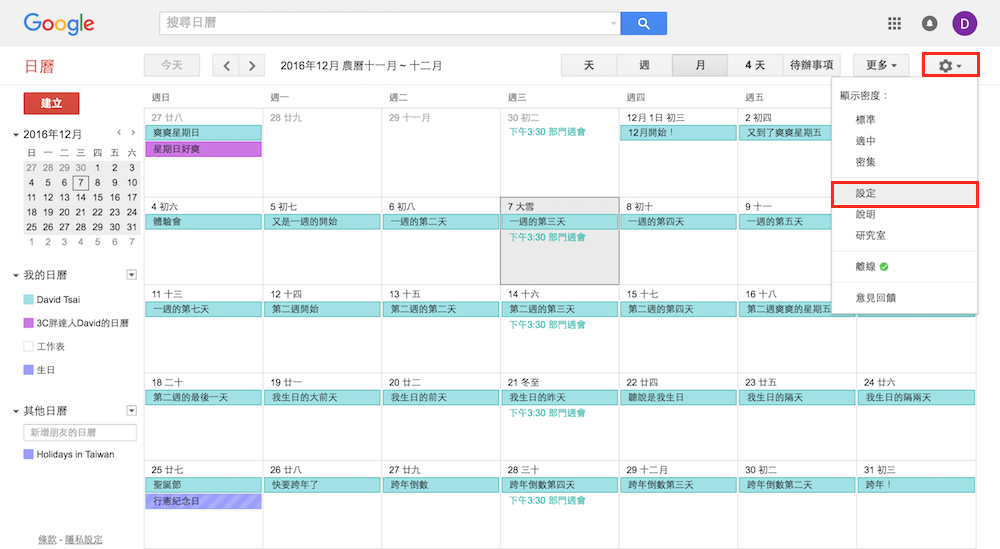Screen dimensions: 1000x549
Task: Click the red 建立 button
Action: (x=51, y=103)
